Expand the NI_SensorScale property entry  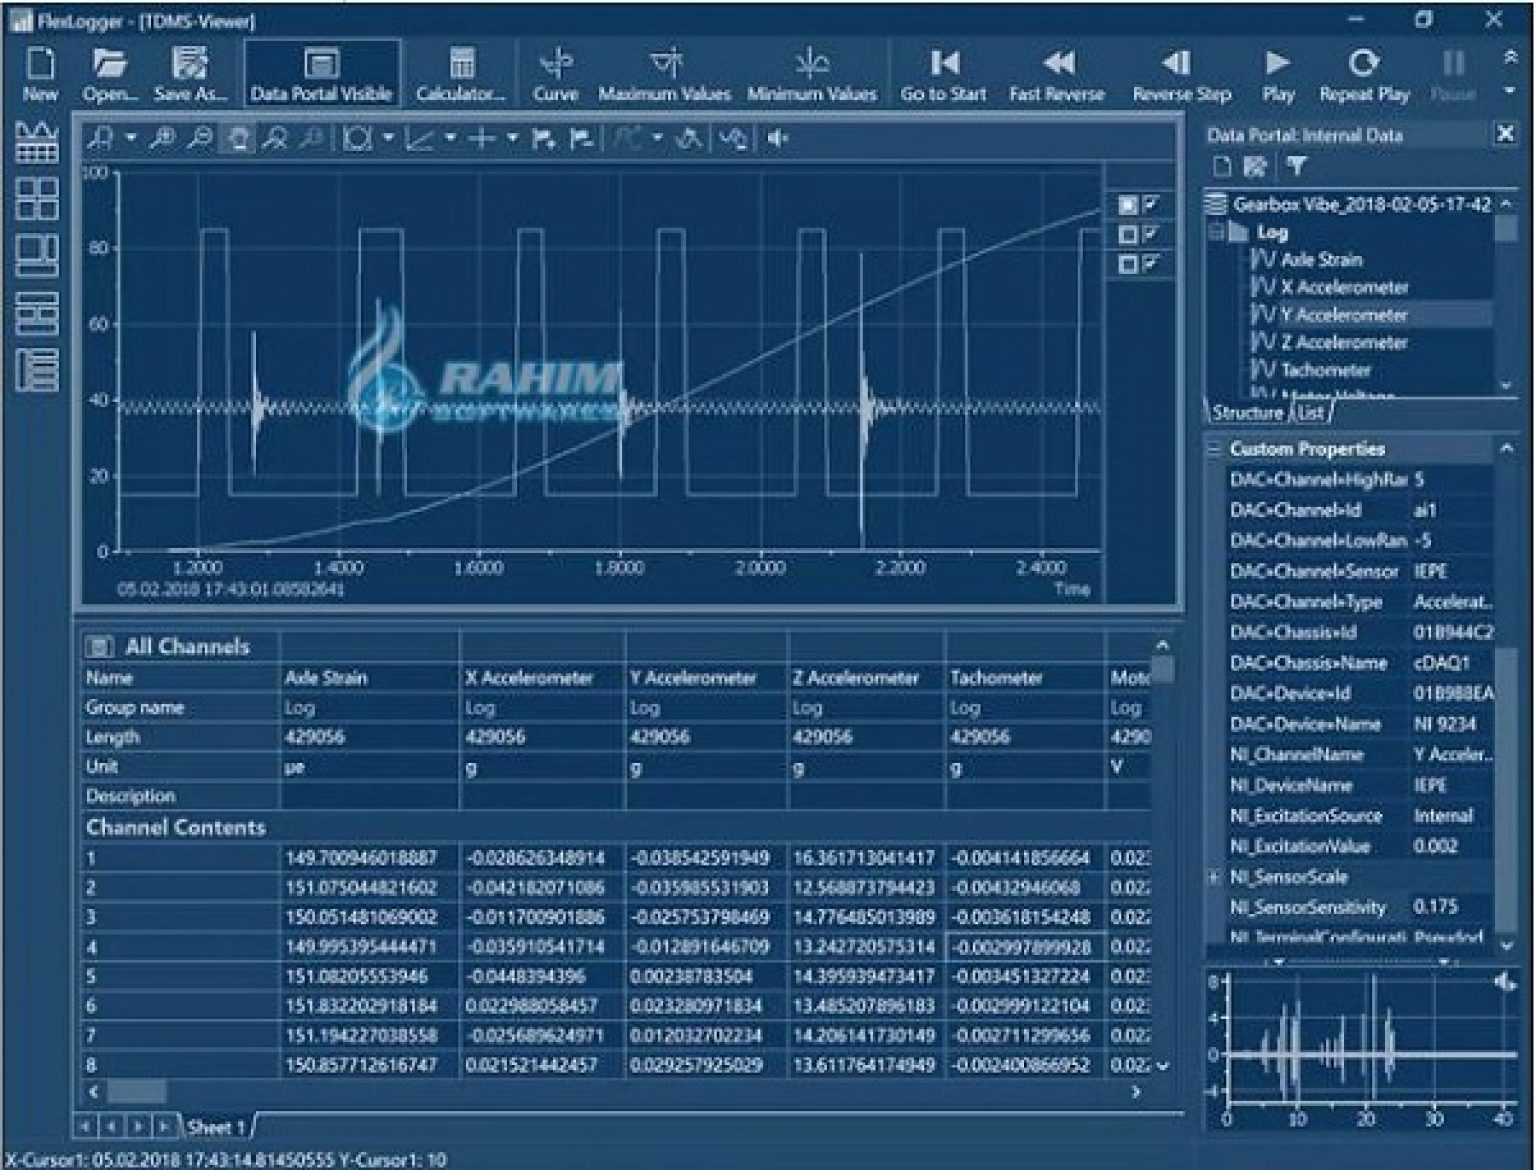1213,877
